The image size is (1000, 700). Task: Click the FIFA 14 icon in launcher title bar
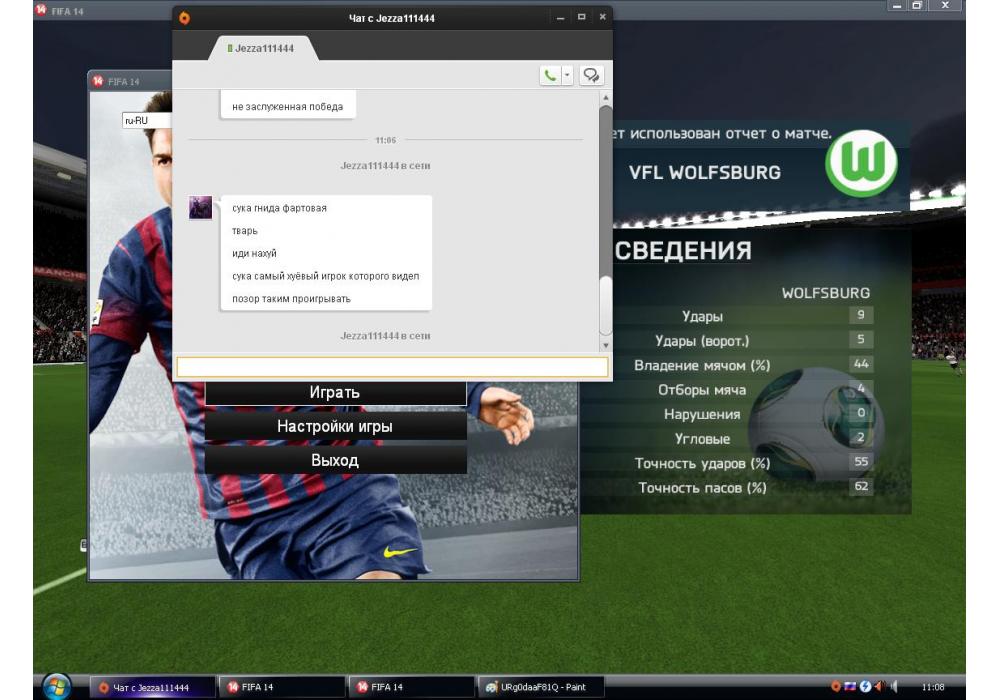98,81
